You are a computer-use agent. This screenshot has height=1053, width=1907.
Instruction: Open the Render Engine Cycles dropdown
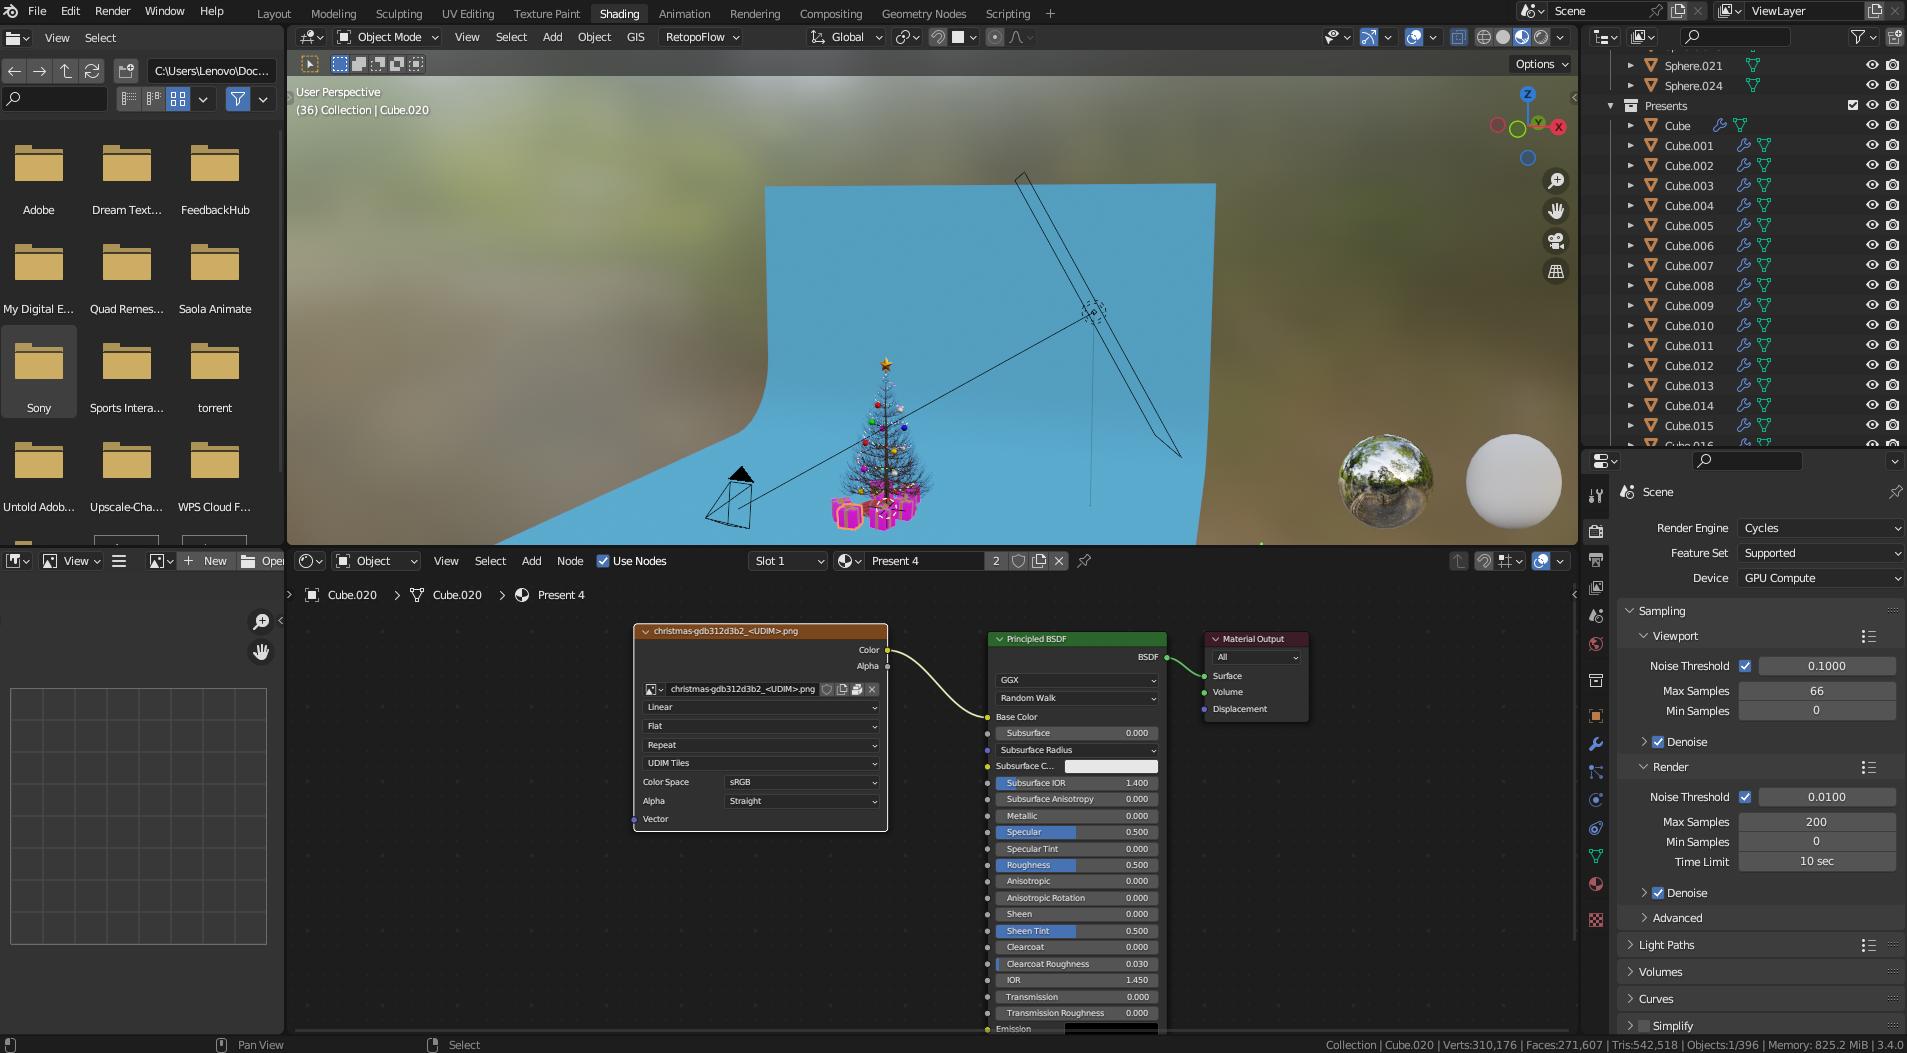pos(1818,527)
